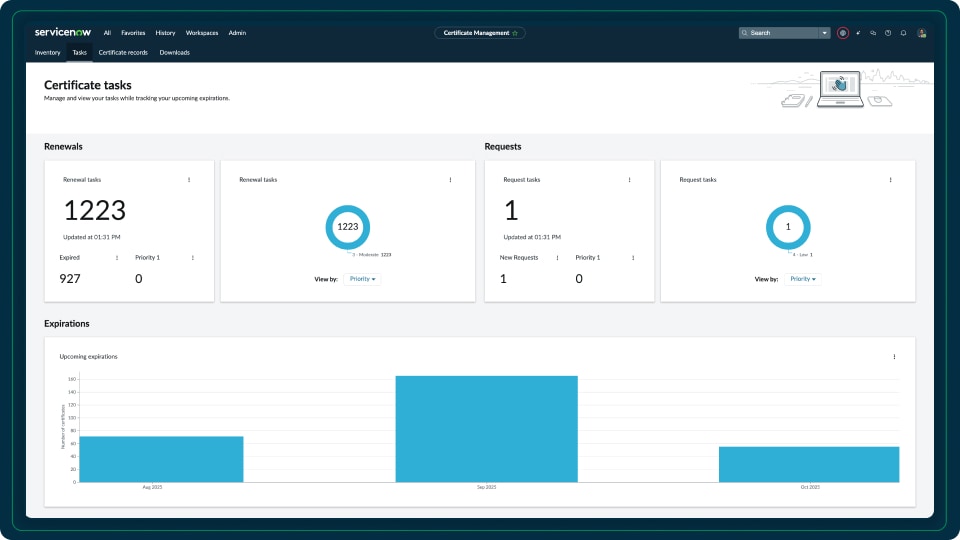
Task: Click in the Search input field
Action: point(782,33)
